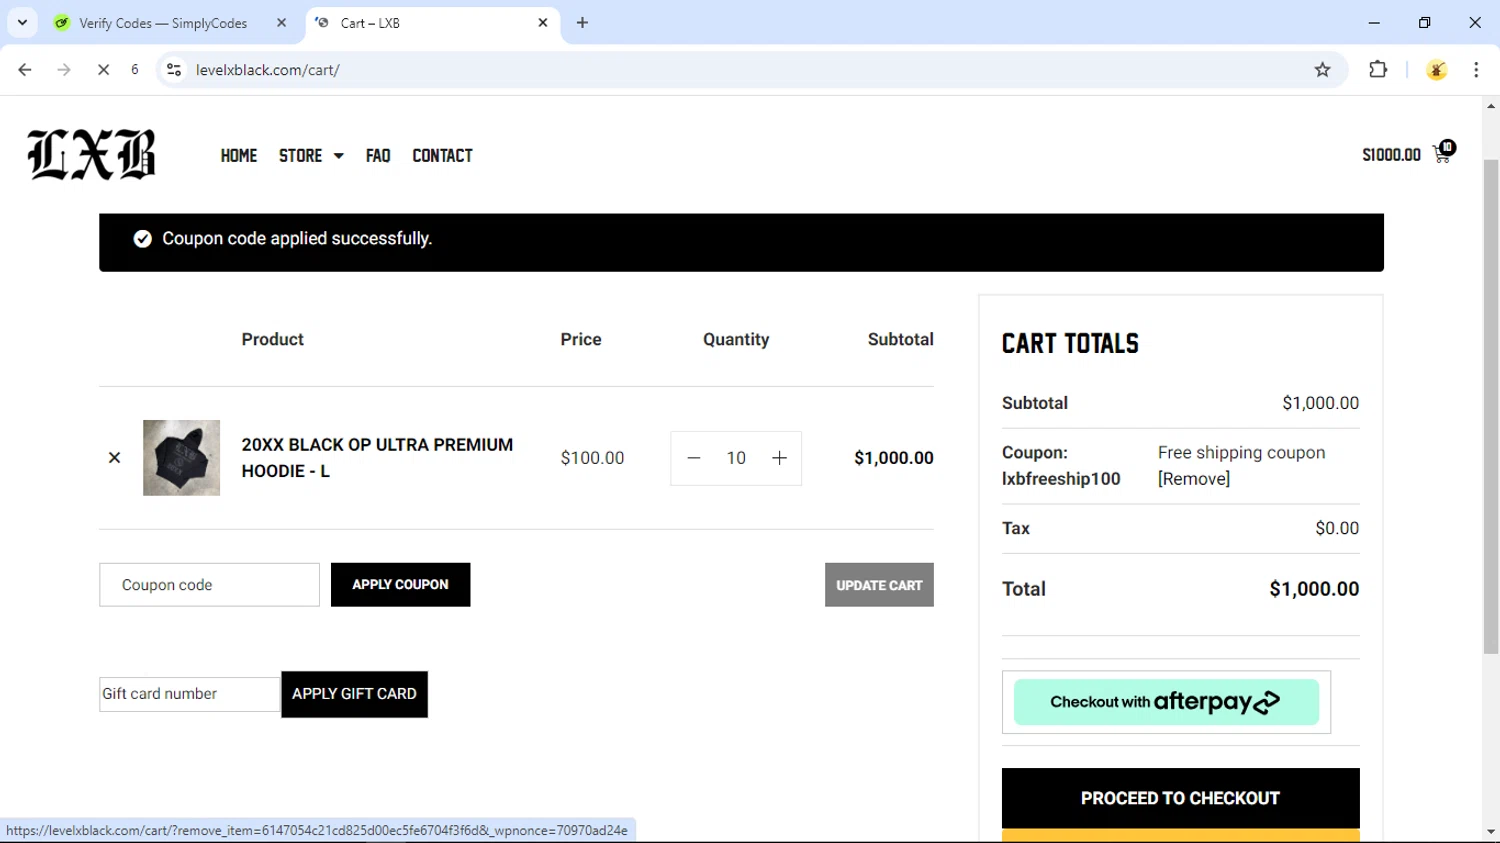Checkout with Afterpay
The width and height of the screenshot is (1500, 843).
click(1166, 702)
